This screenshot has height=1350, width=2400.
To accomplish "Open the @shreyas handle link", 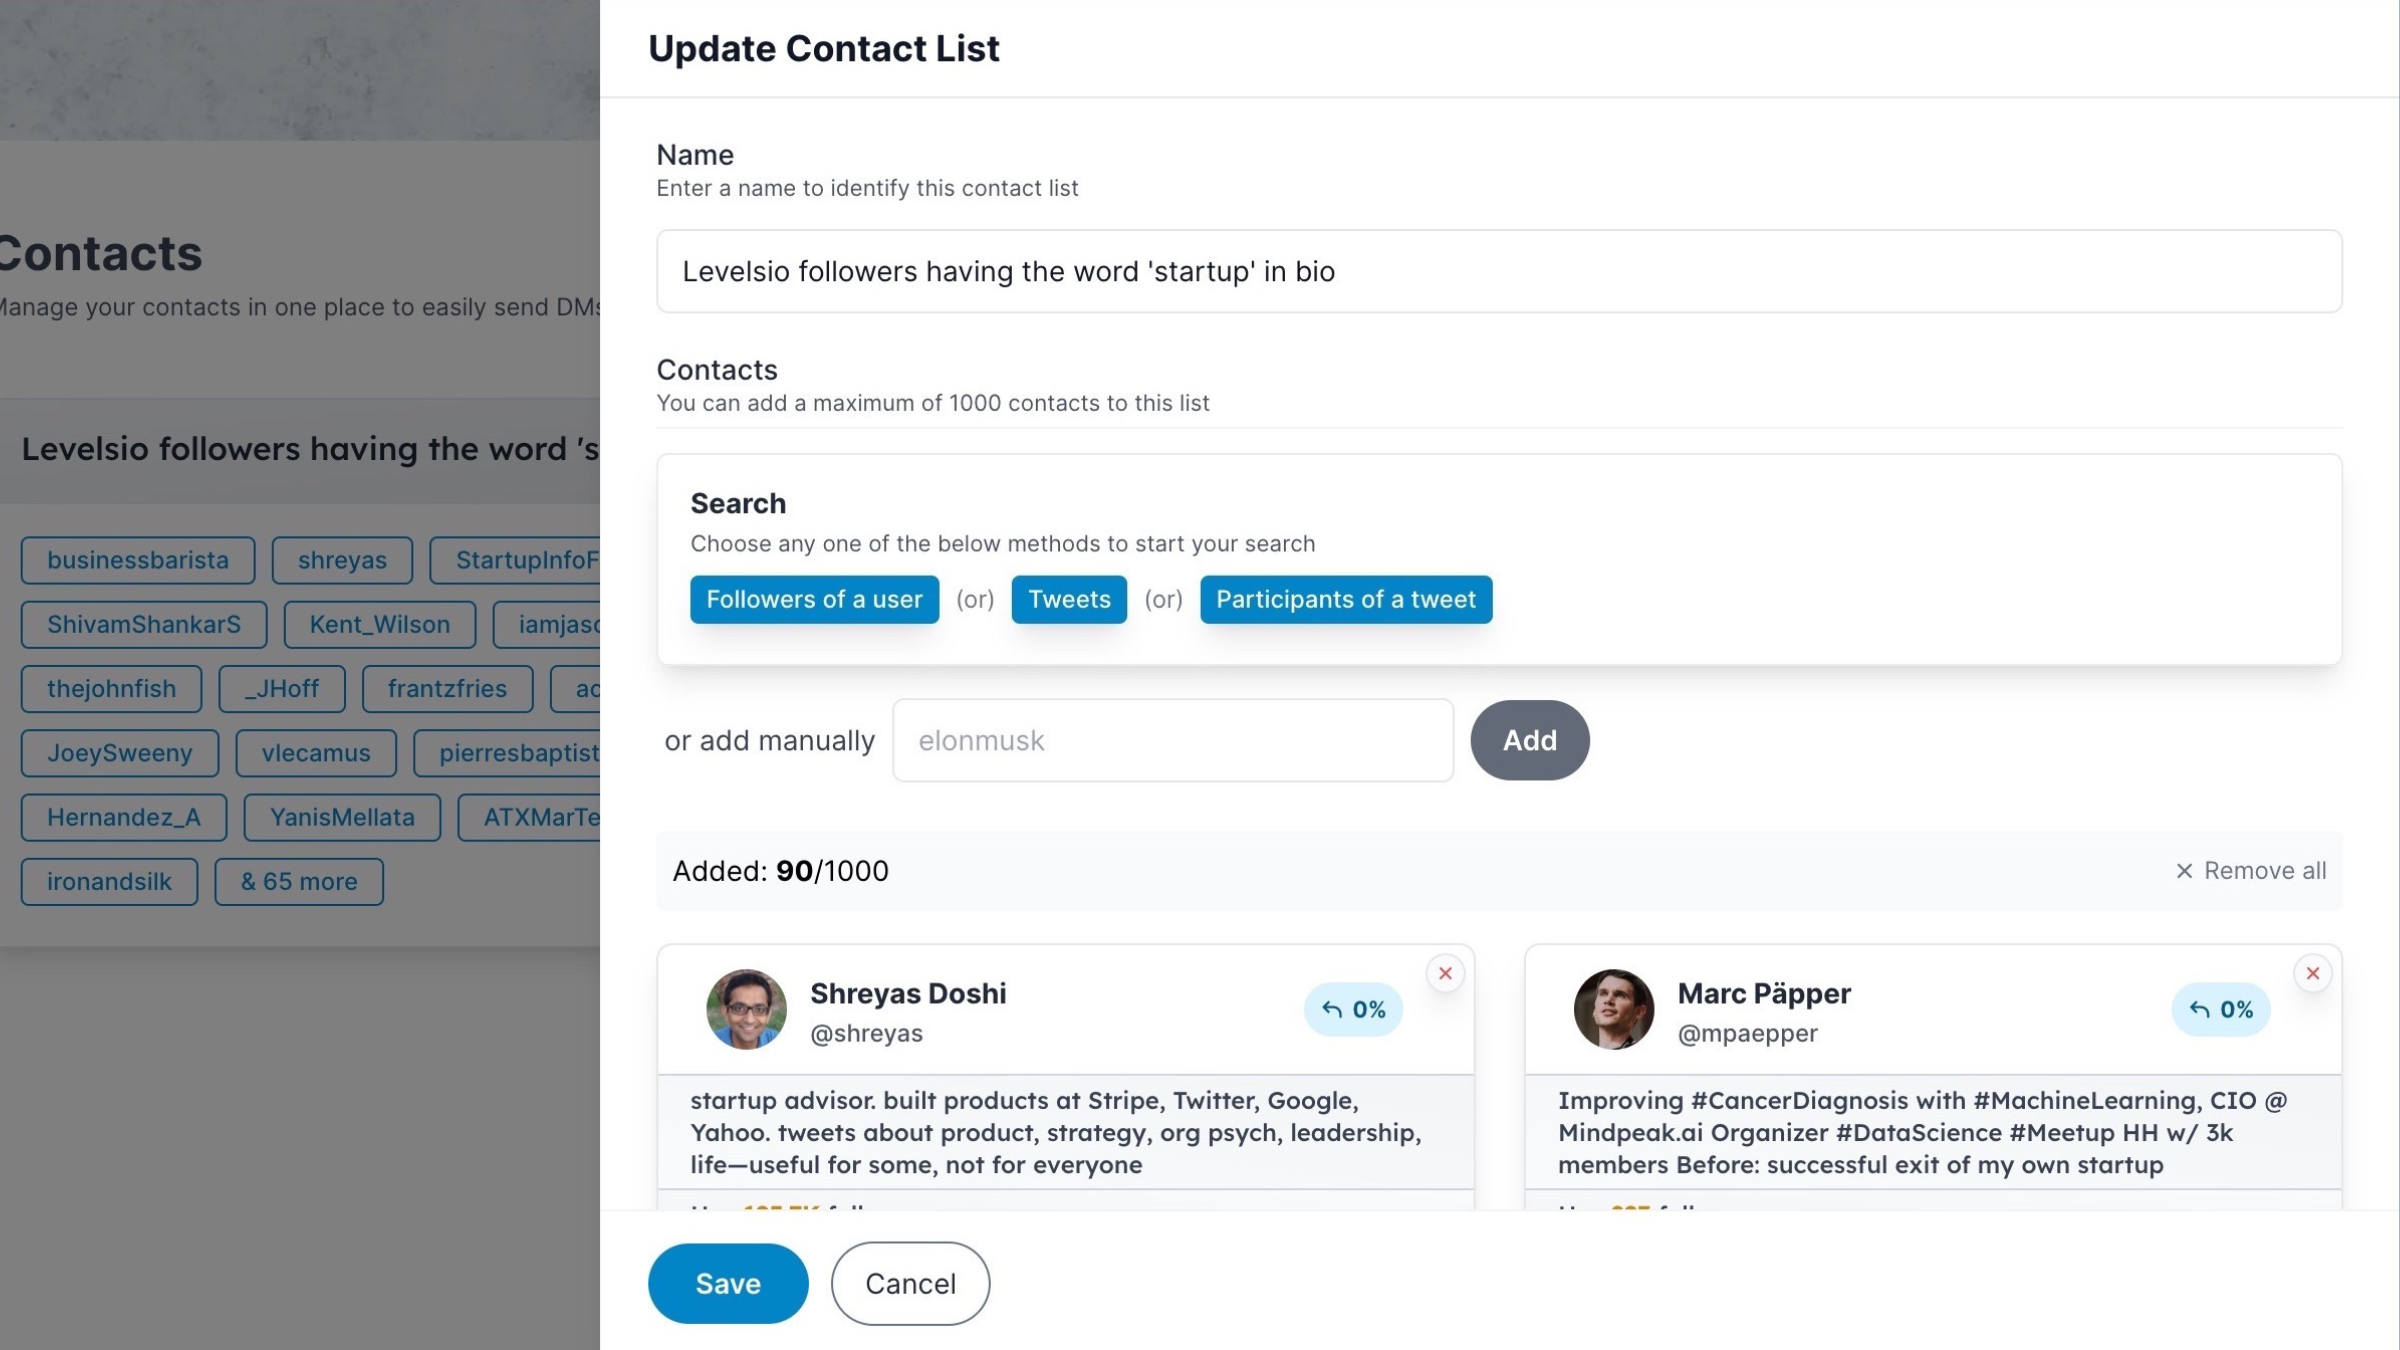I will (866, 1033).
